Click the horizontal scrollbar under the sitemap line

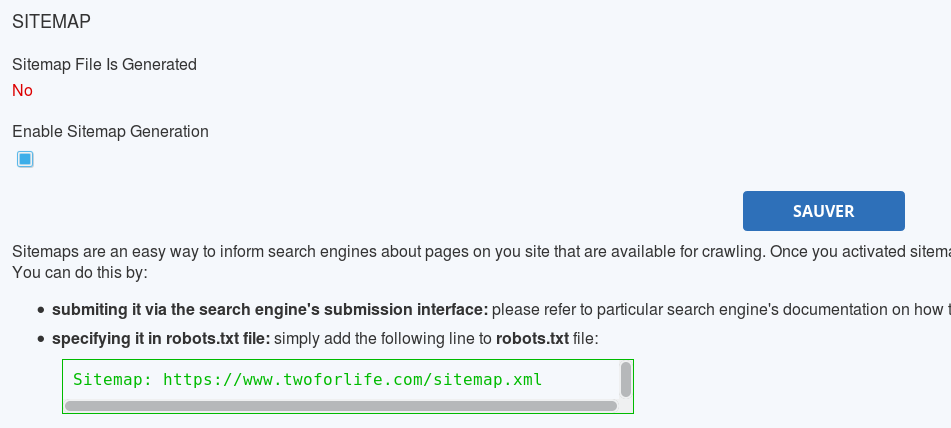(x=340, y=406)
